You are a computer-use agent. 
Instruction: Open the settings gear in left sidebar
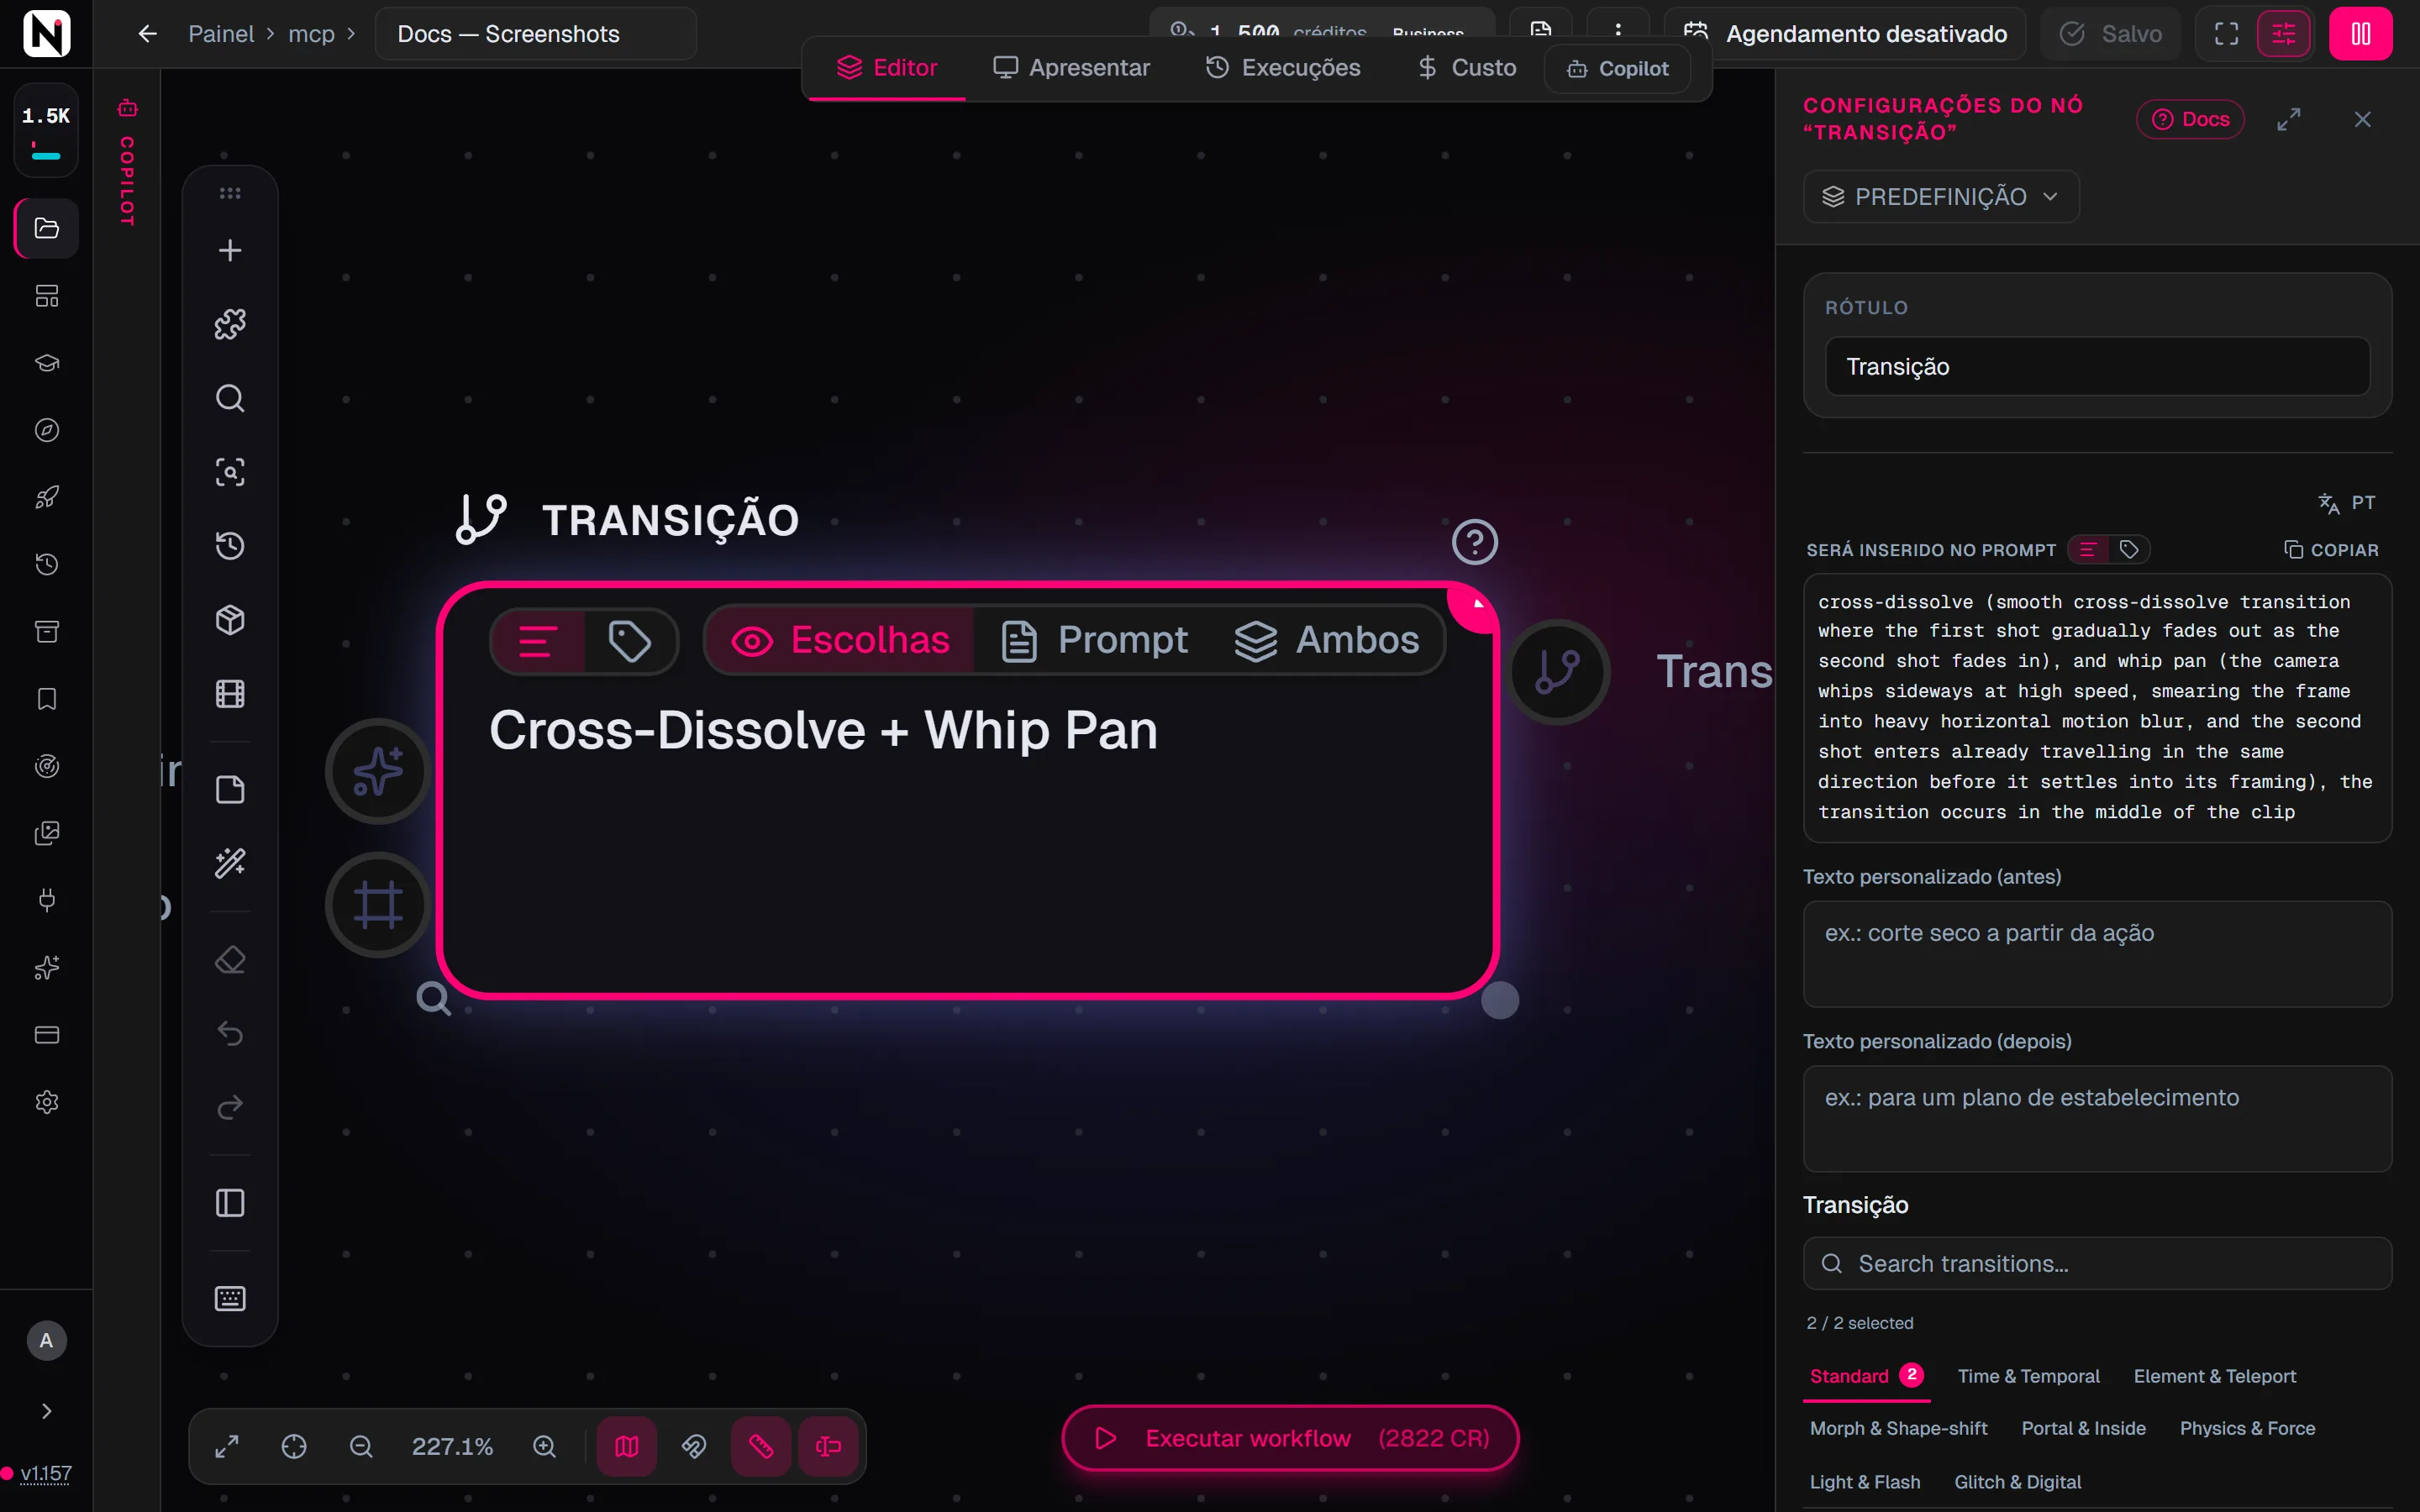pyautogui.click(x=47, y=1102)
